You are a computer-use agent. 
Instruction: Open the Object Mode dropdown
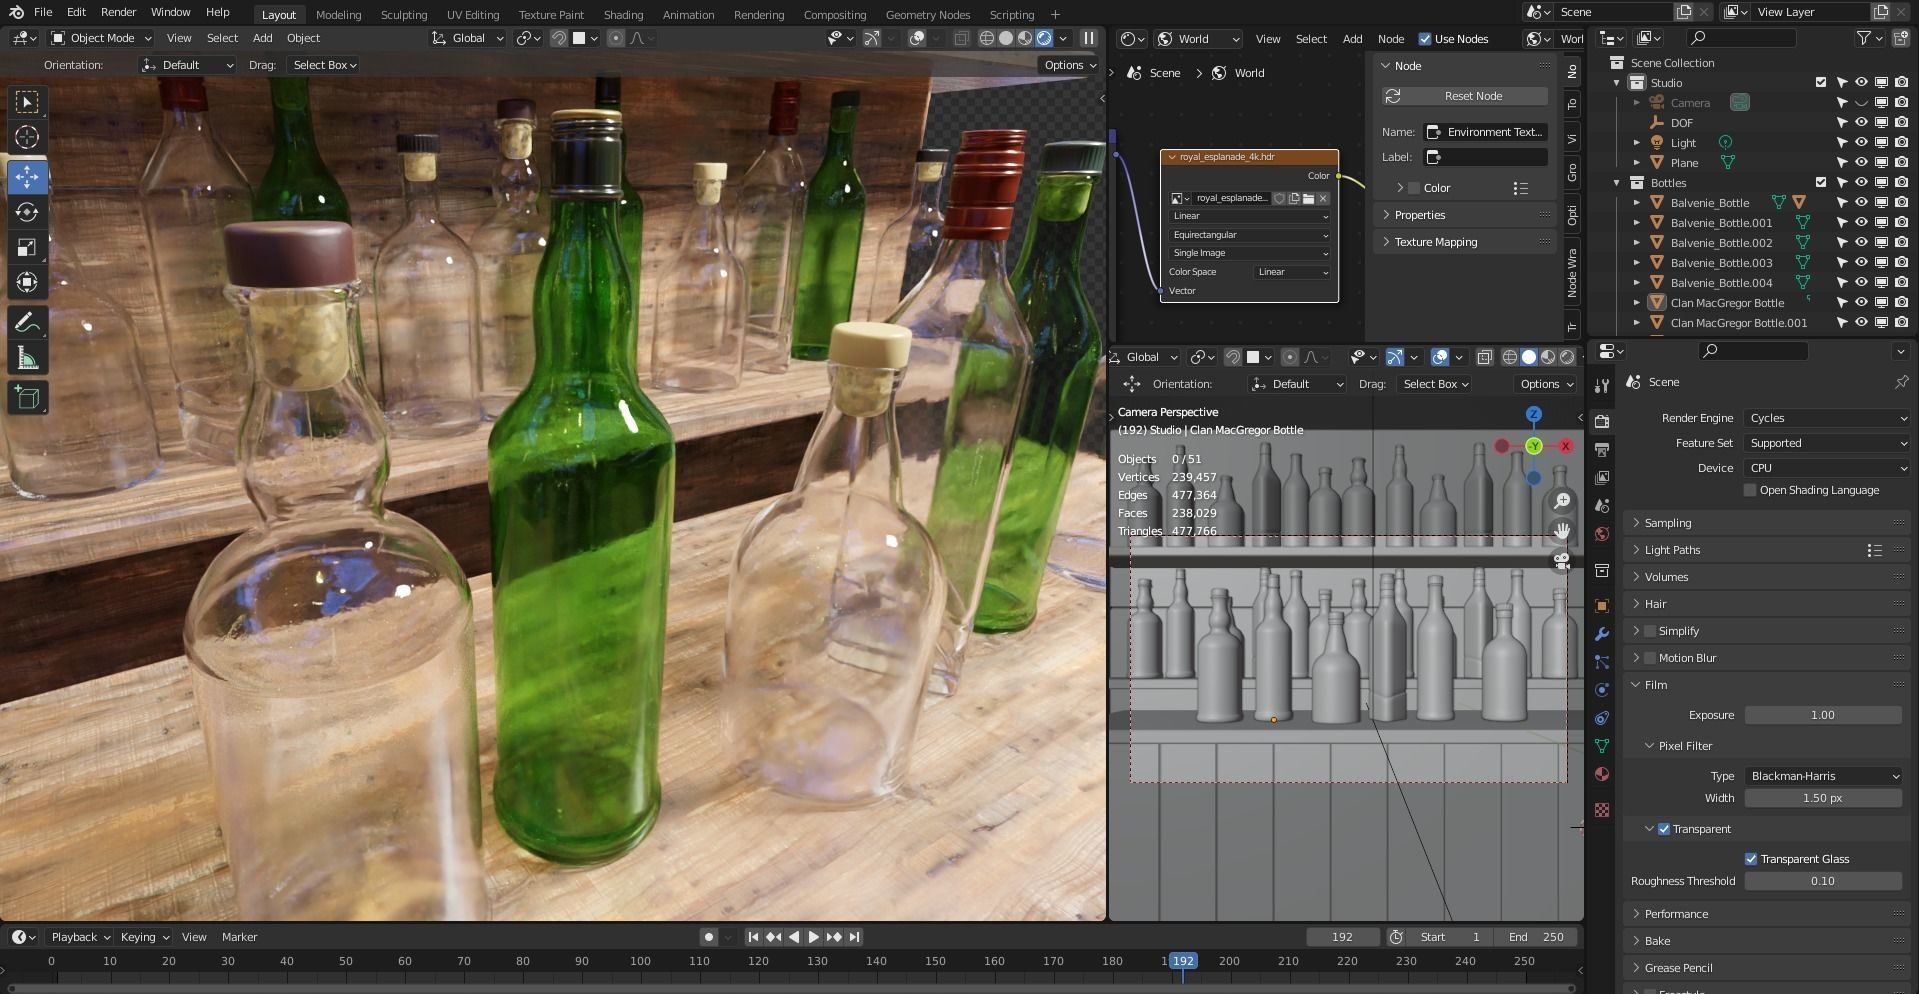point(101,38)
